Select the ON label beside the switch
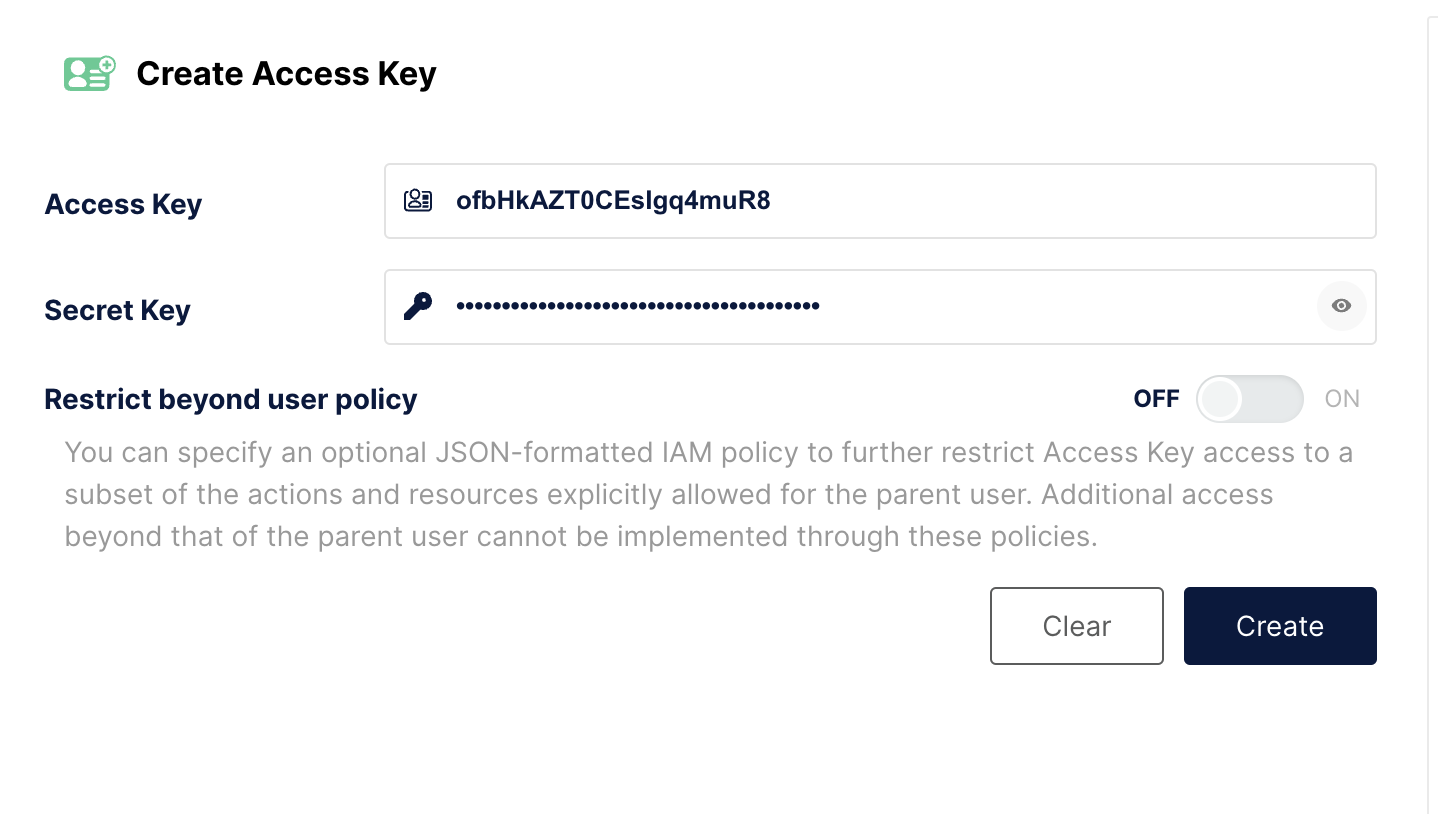The image size is (1438, 814). click(x=1342, y=399)
